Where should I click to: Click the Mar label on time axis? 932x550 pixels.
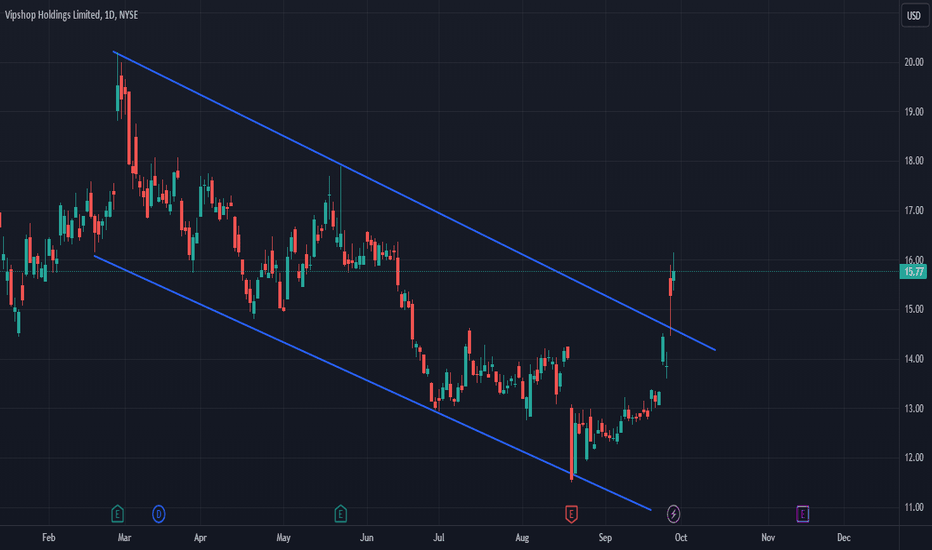click(x=124, y=538)
